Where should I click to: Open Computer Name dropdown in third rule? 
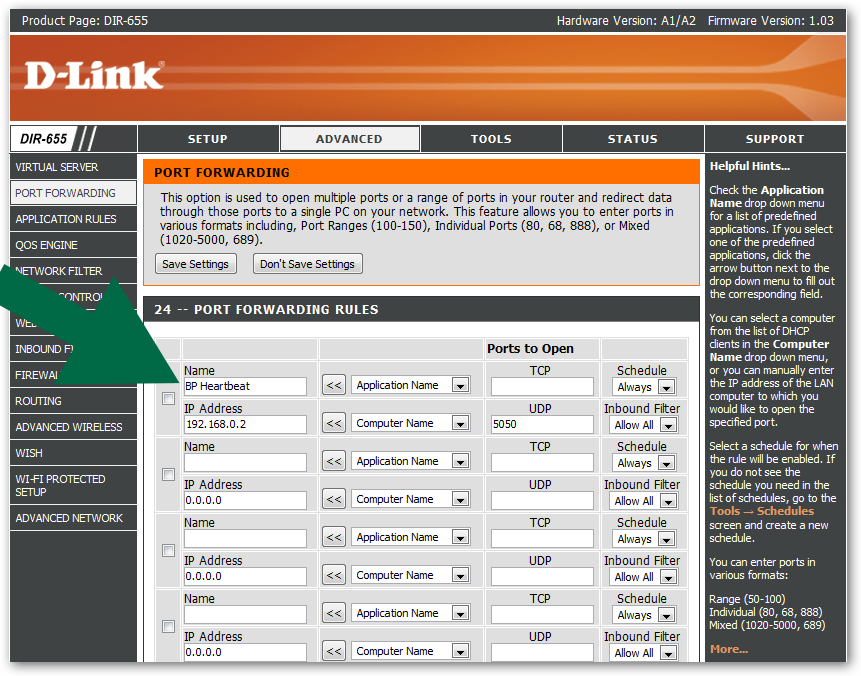click(410, 575)
